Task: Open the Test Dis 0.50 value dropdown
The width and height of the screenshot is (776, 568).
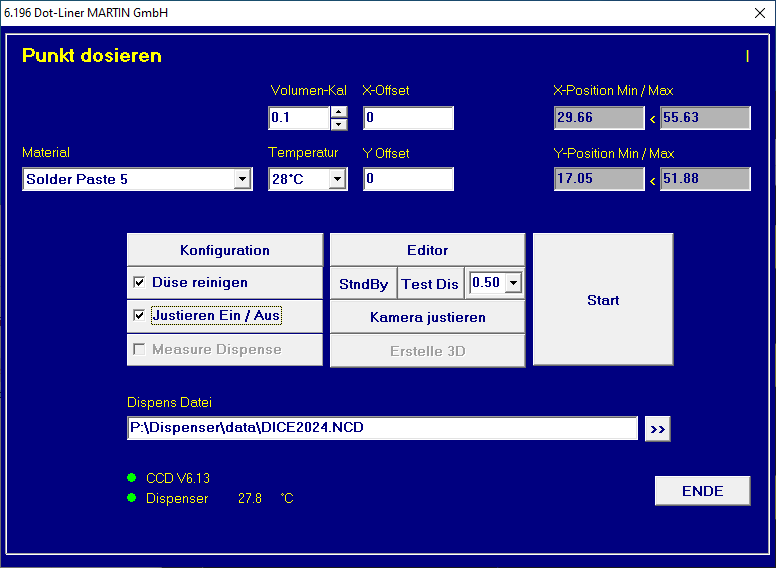Action: click(x=514, y=284)
